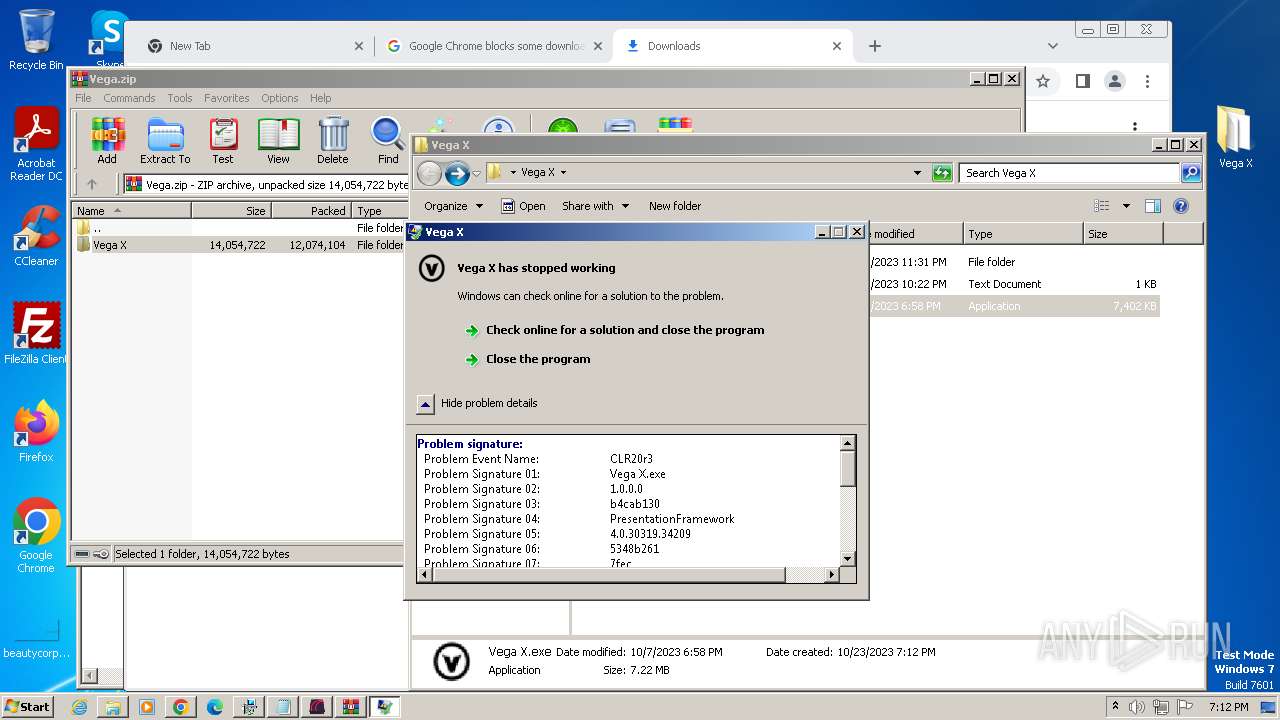Image resolution: width=1280 pixels, height=720 pixels.
Task: Switch to Google Chrome blocks downloads tab
Action: (x=493, y=46)
